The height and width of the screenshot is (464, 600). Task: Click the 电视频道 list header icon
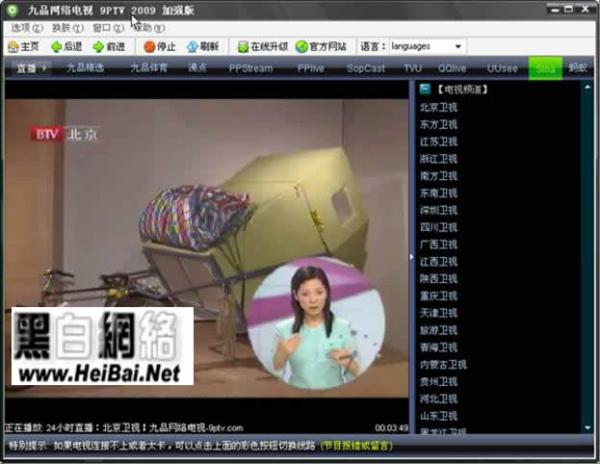425,89
